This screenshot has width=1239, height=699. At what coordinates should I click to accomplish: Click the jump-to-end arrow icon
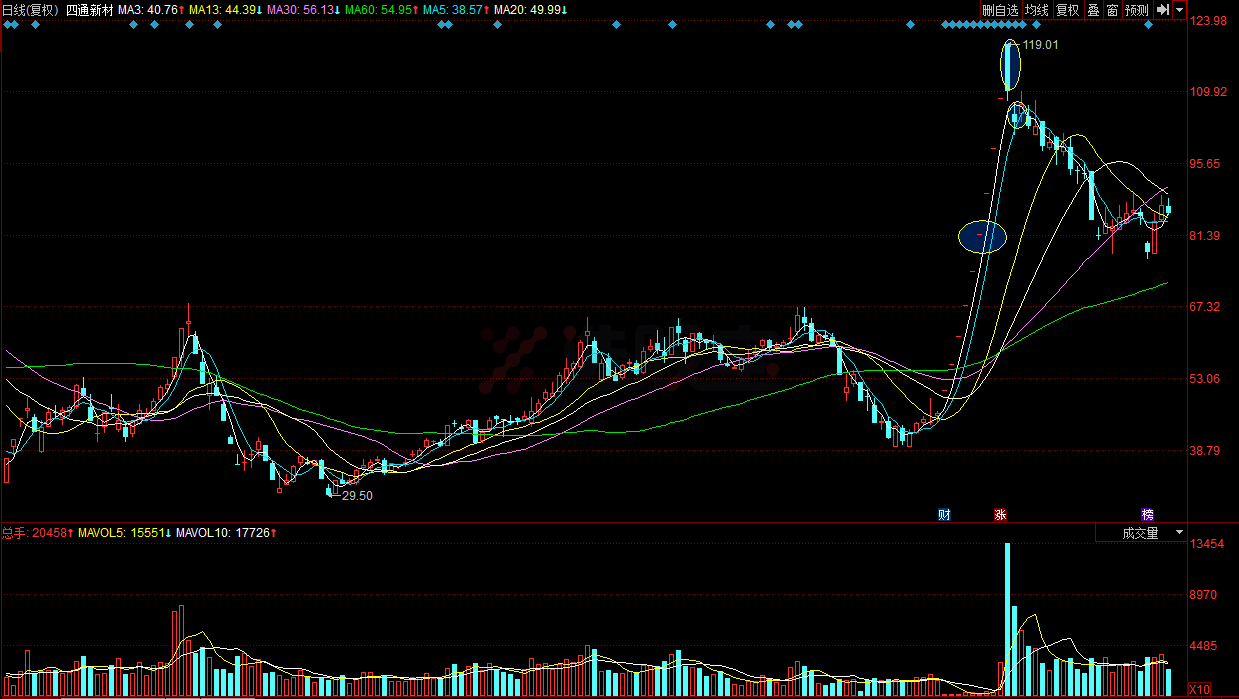point(1163,10)
